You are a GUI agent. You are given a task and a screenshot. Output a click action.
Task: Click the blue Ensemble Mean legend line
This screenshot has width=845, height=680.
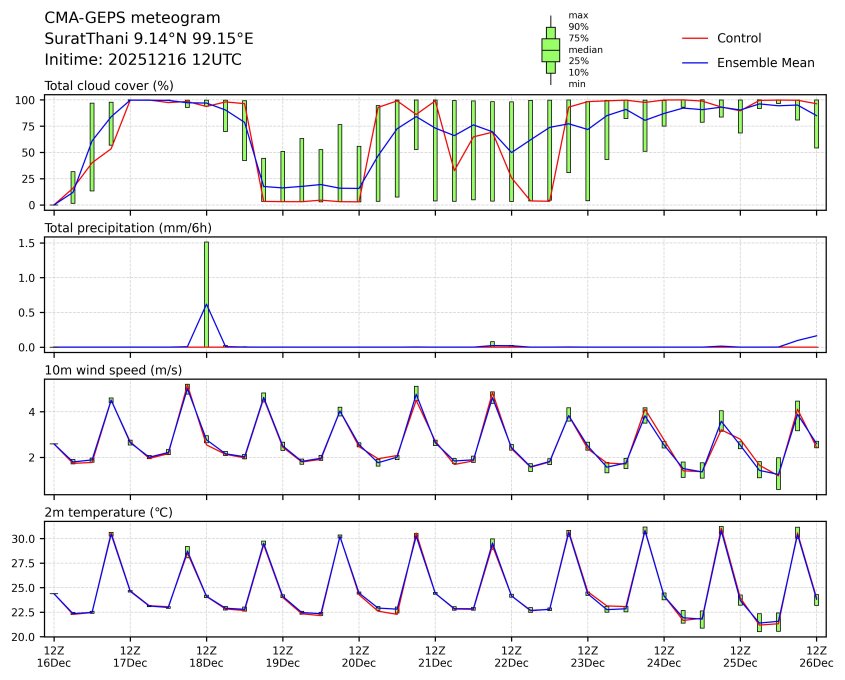[694, 63]
